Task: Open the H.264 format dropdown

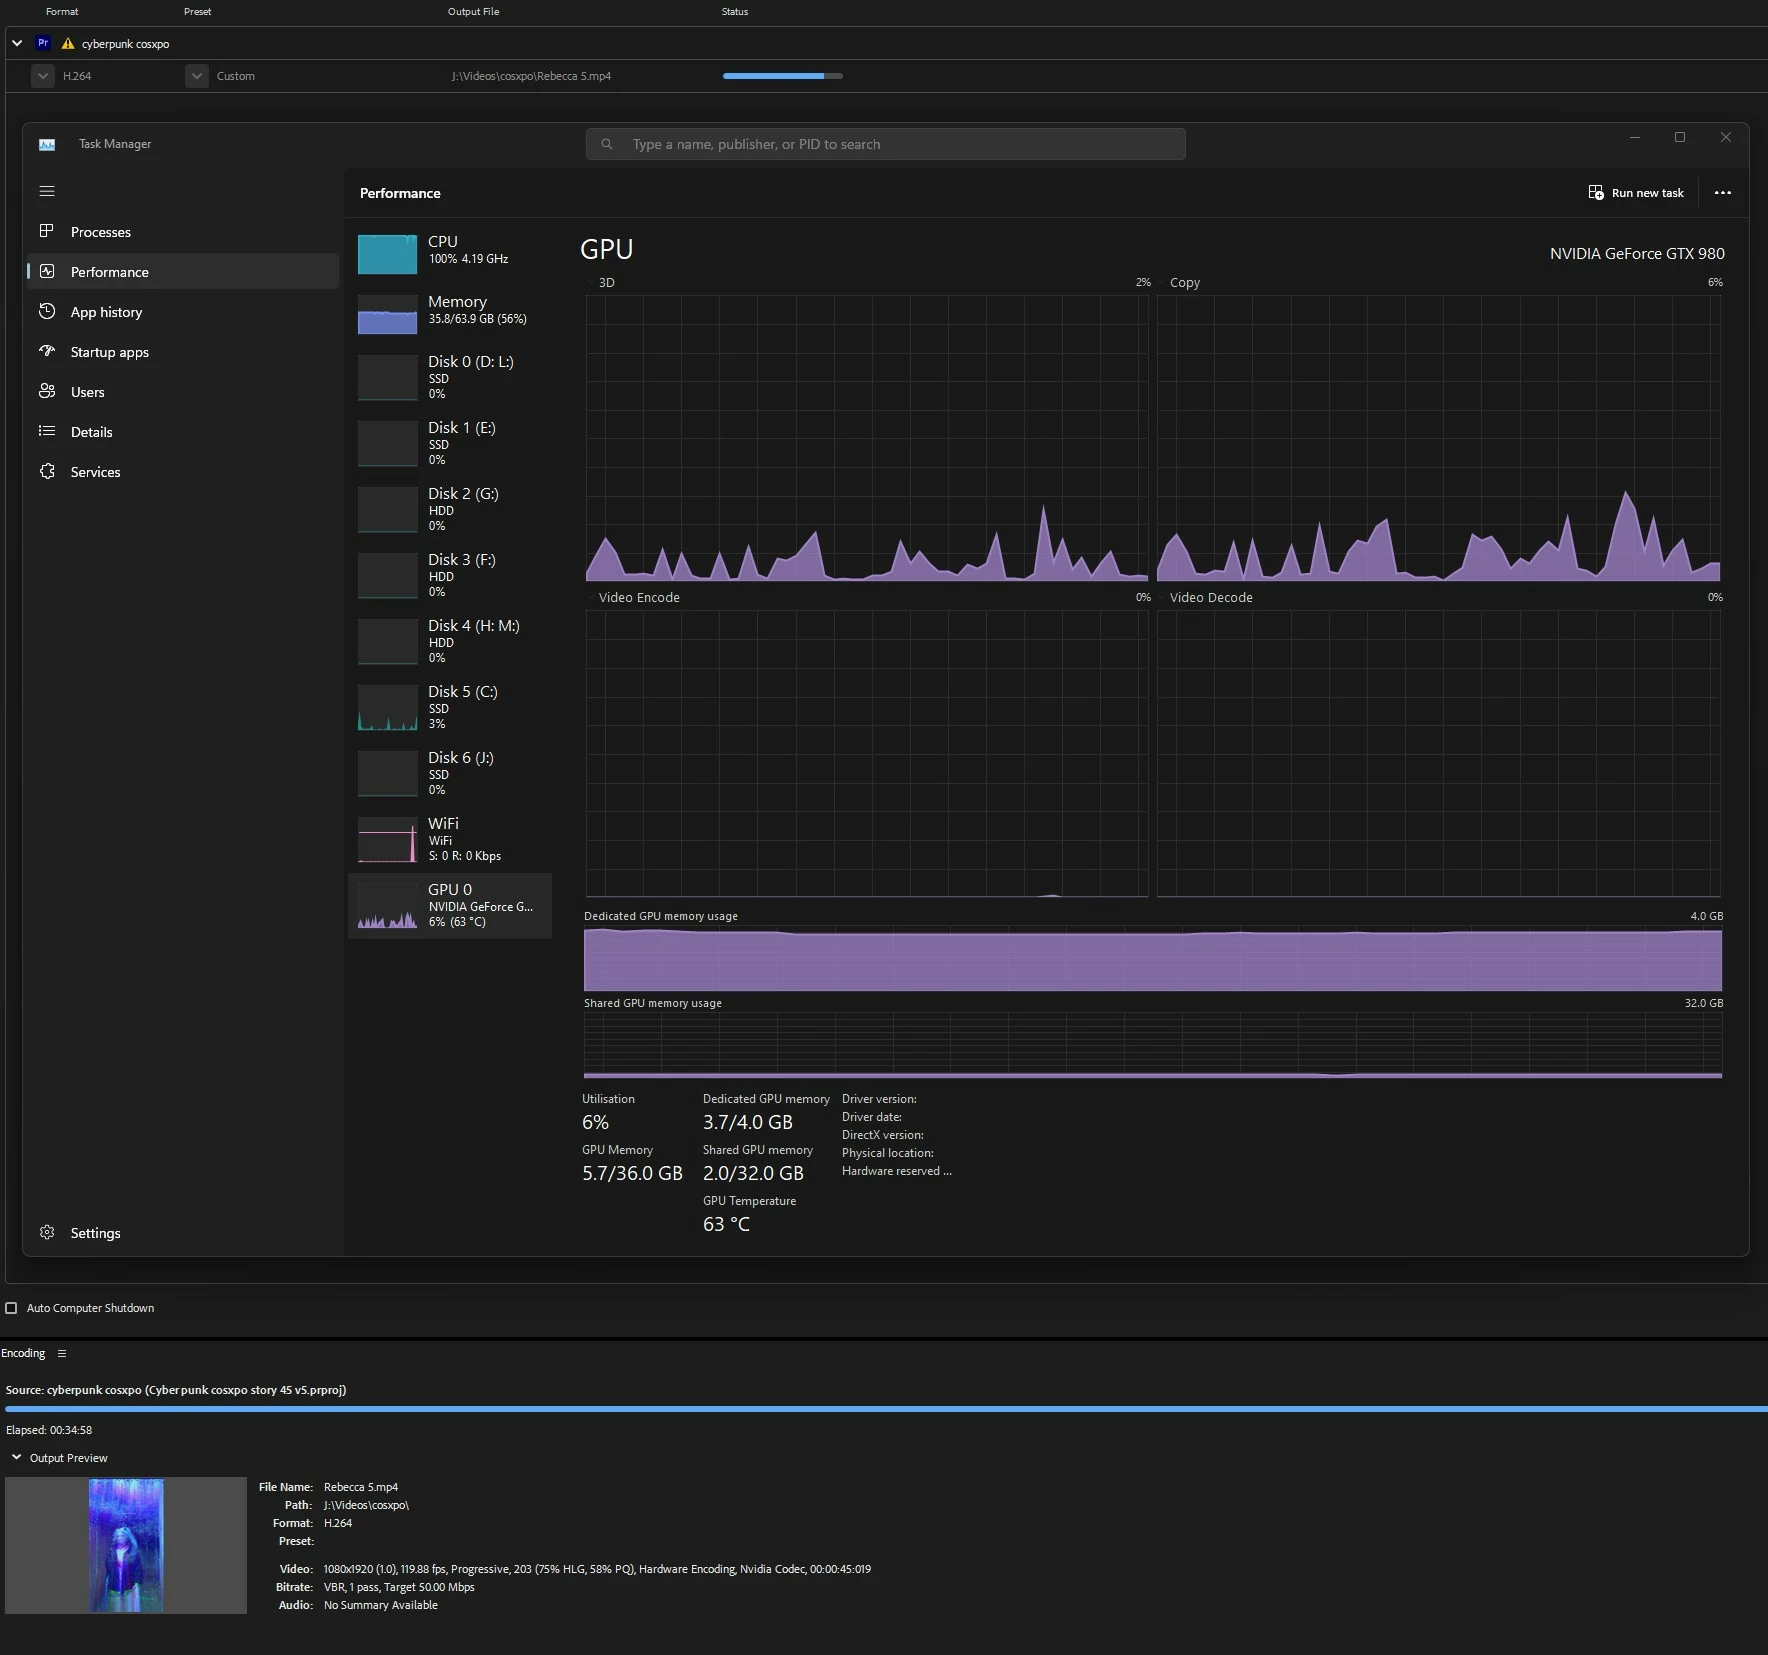Action: pos(43,76)
